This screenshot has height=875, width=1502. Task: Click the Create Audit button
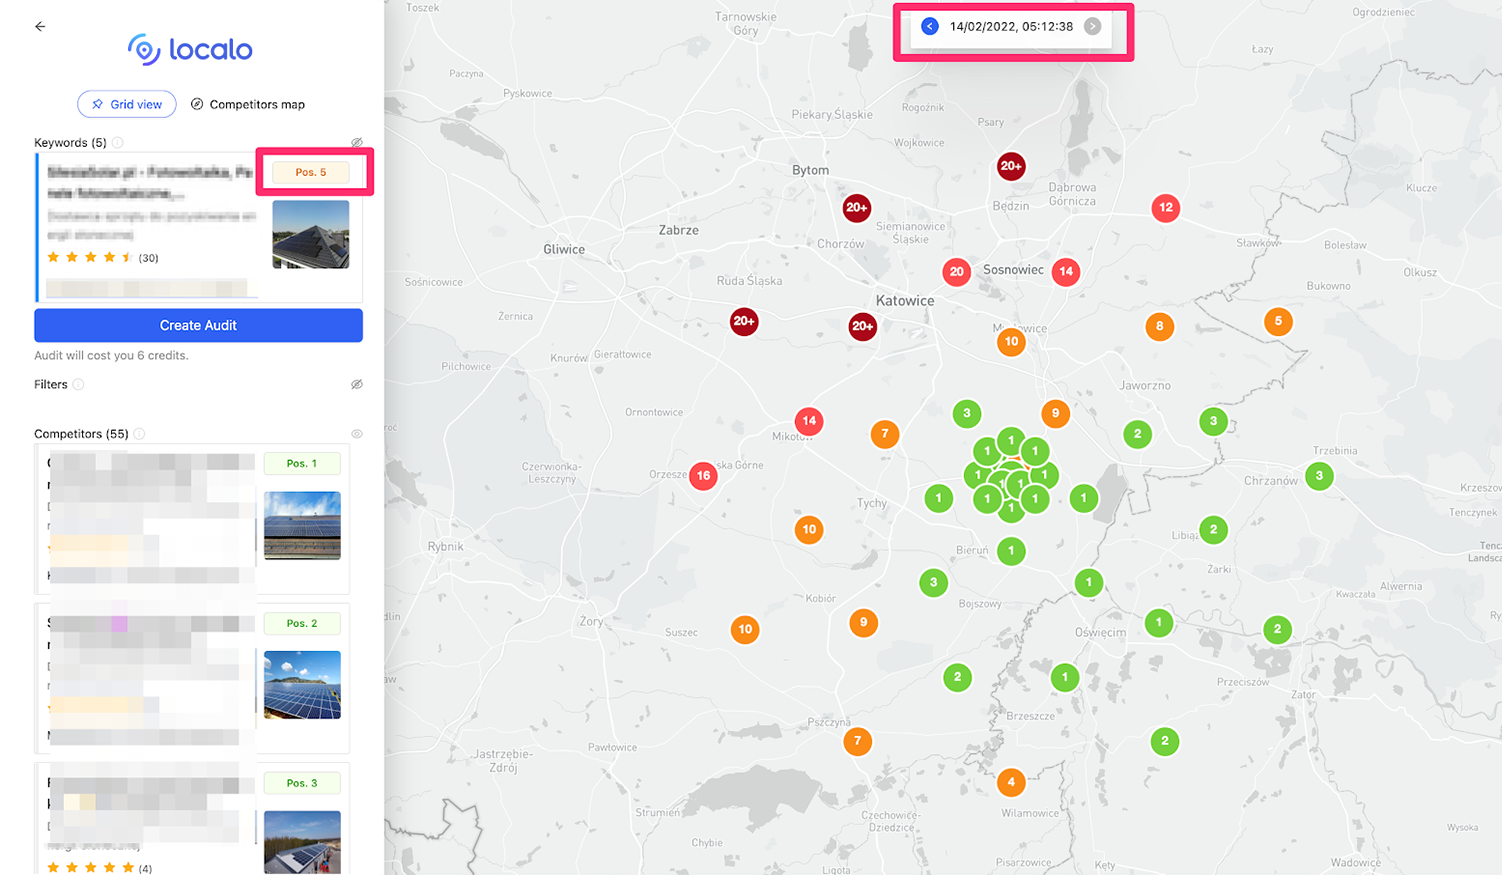tap(198, 325)
